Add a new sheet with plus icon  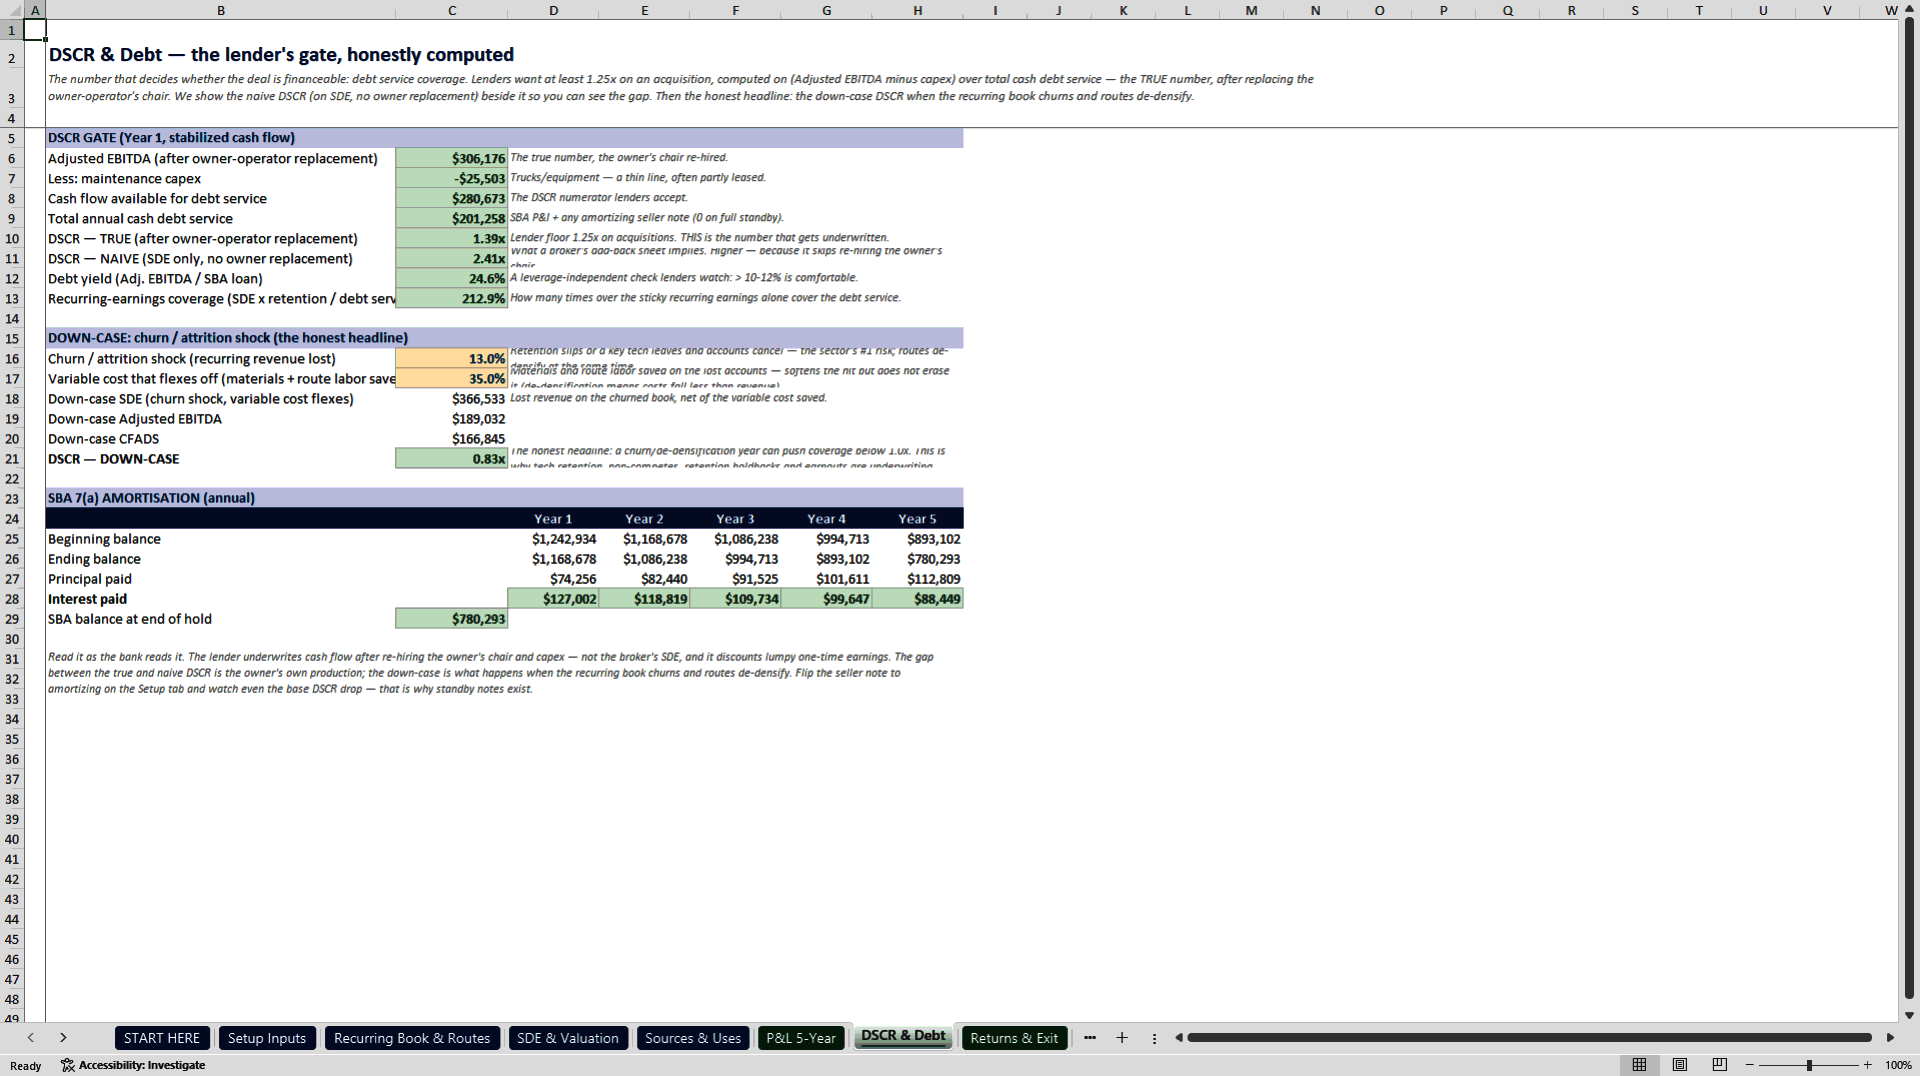(1122, 1038)
